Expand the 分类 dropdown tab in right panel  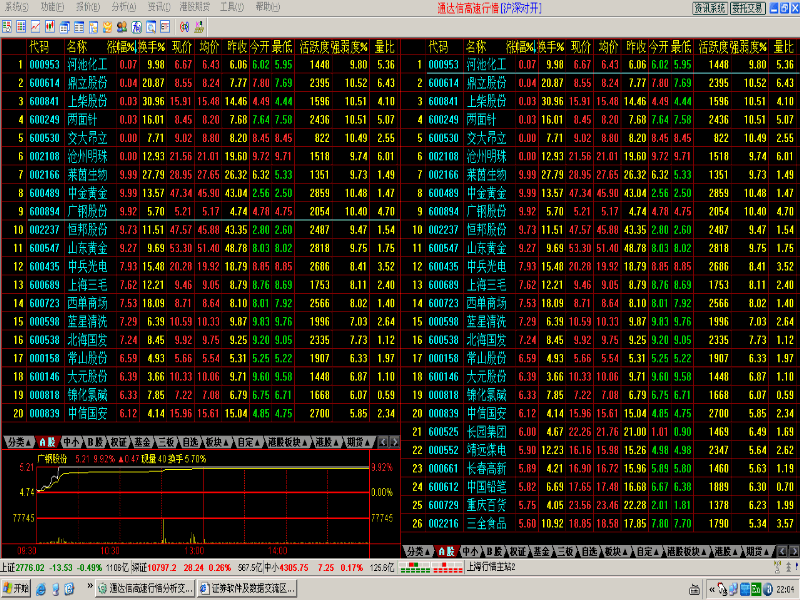418,552
